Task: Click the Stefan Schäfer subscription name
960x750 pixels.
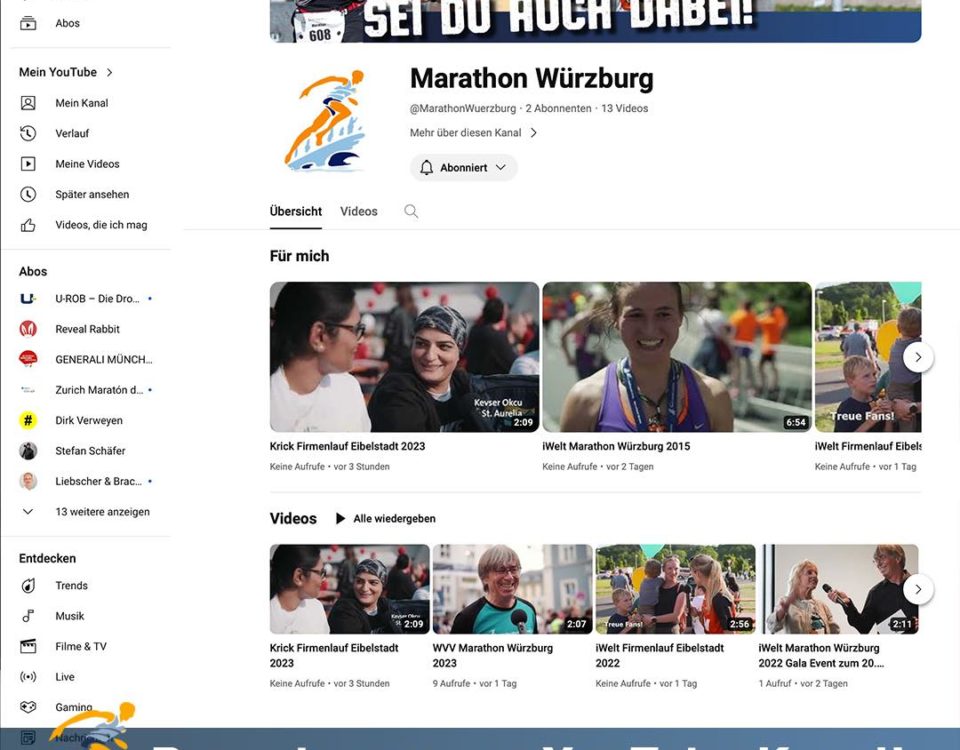Action: [91, 451]
